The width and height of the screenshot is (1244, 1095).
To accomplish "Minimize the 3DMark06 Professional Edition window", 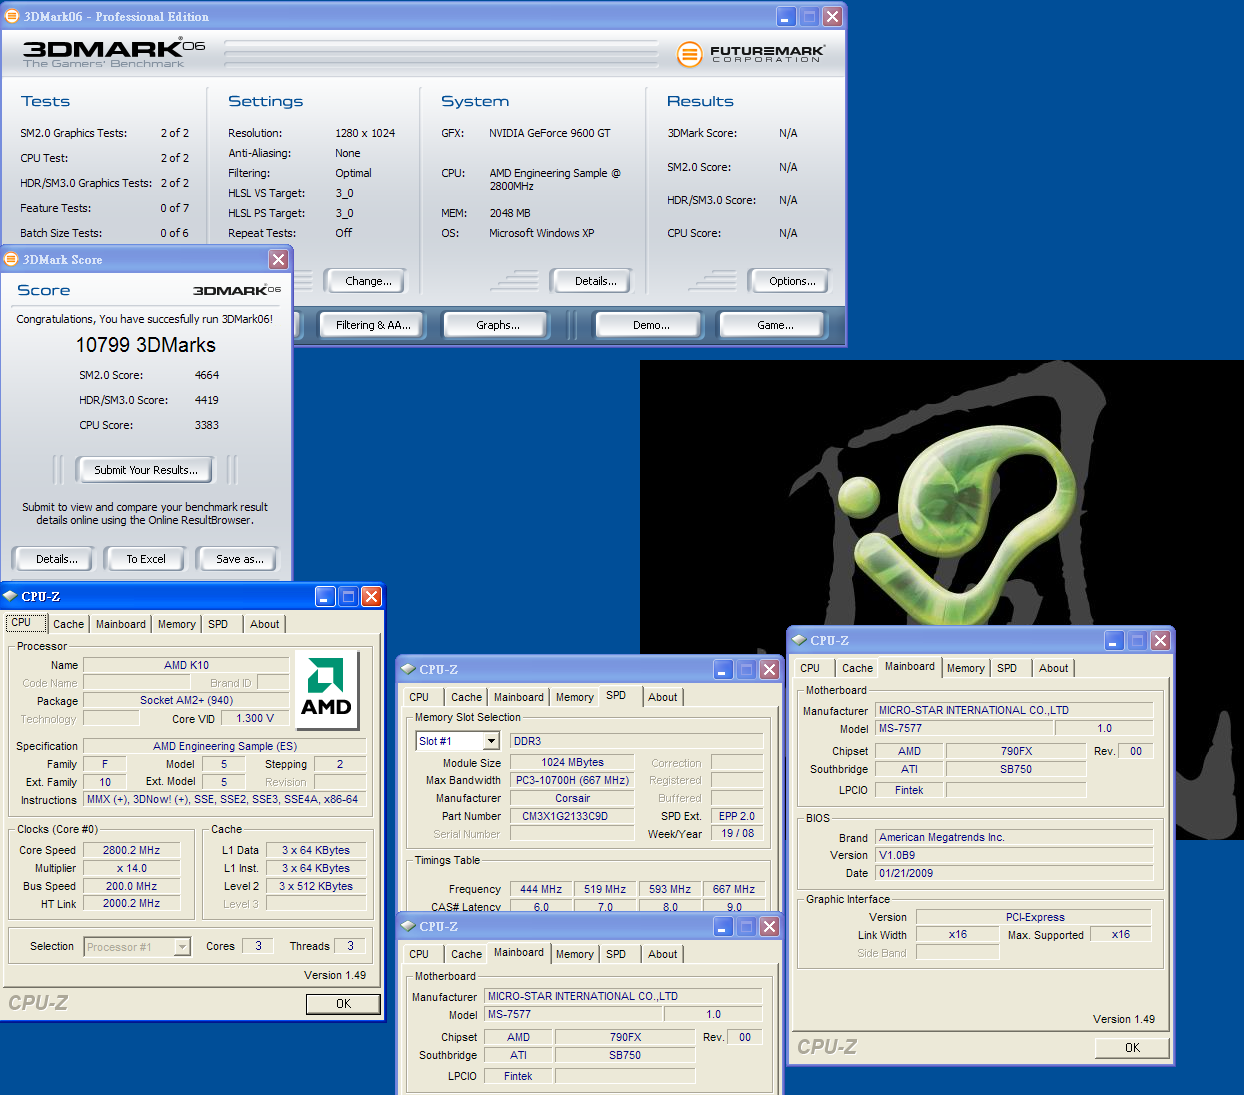I will [786, 17].
